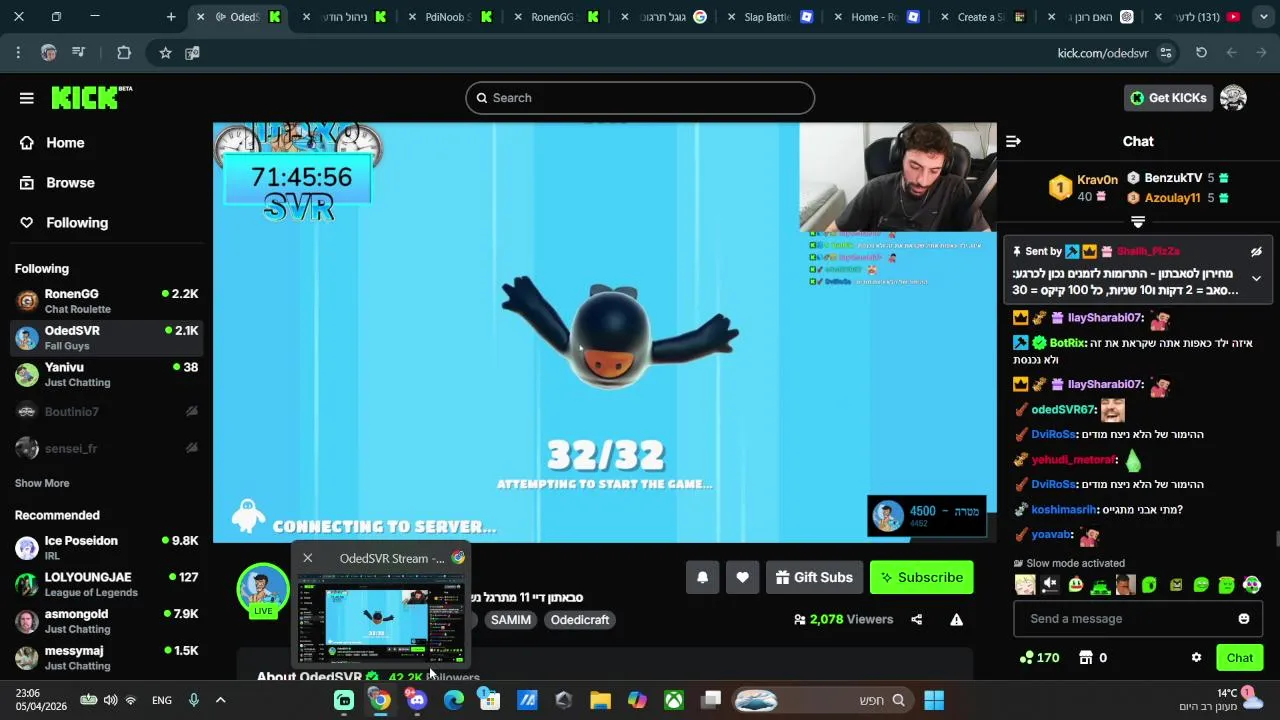The width and height of the screenshot is (1280, 720).
Task: Expand the chat leaderboard
Action: (1137, 221)
